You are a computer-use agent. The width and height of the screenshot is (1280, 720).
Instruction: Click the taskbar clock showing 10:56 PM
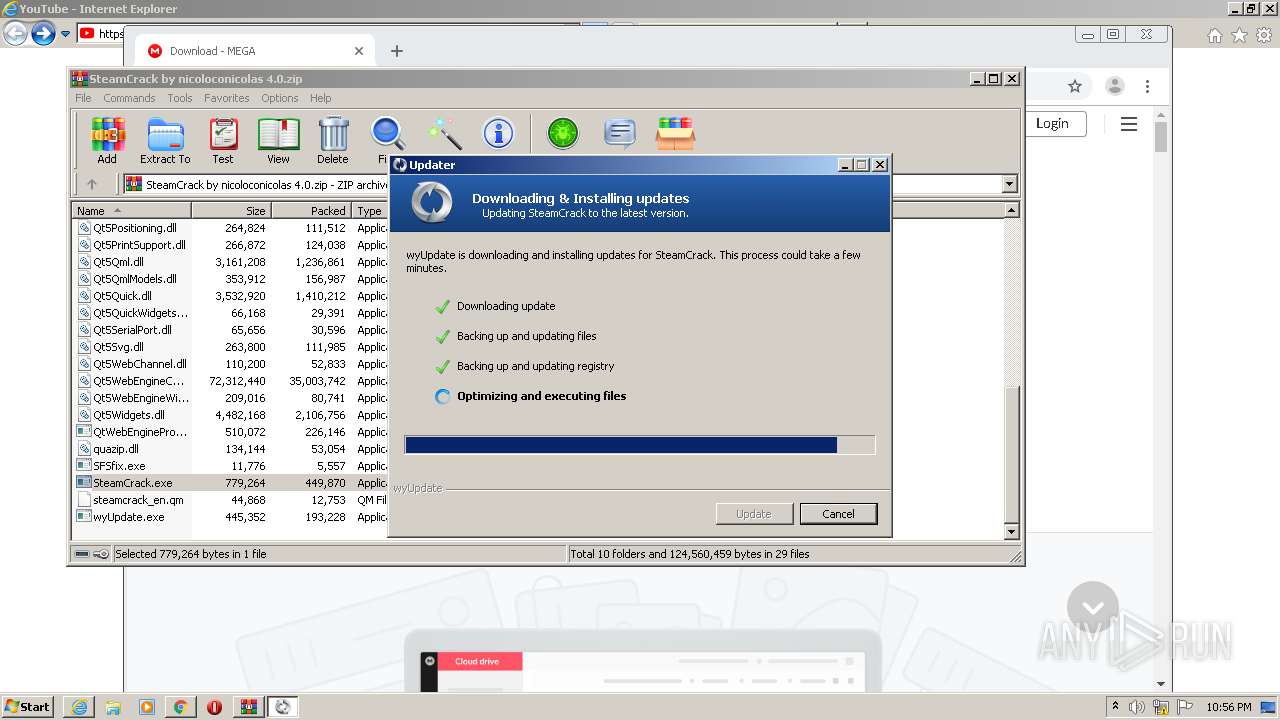click(x=1228, y=707)
